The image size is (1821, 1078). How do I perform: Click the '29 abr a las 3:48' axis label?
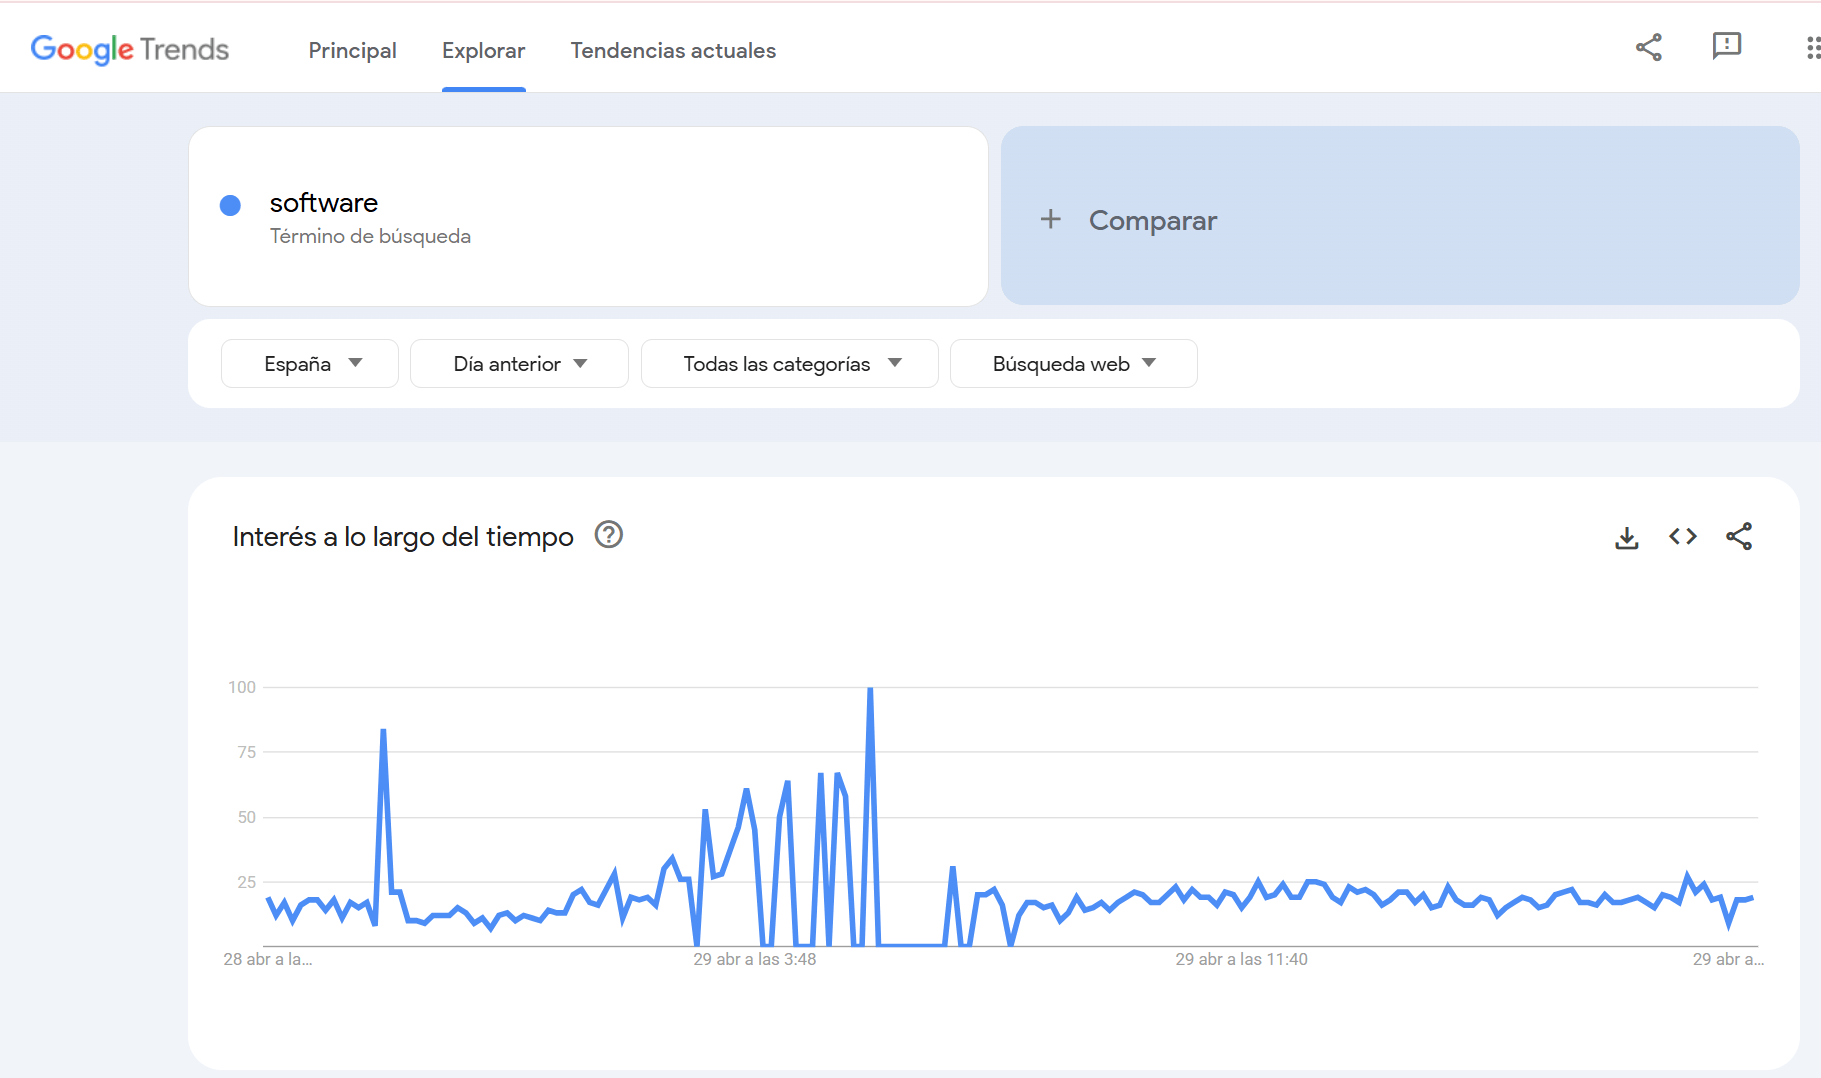click(x=755, y=959)
